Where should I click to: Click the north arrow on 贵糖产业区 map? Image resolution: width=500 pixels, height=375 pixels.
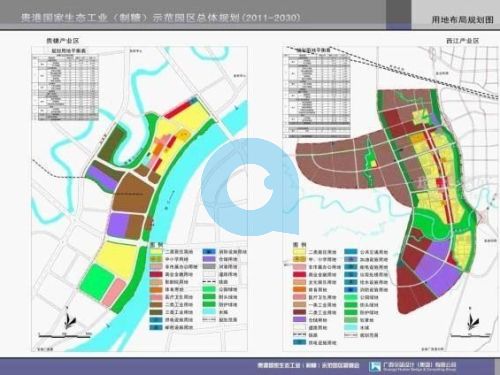click(69, 317)
